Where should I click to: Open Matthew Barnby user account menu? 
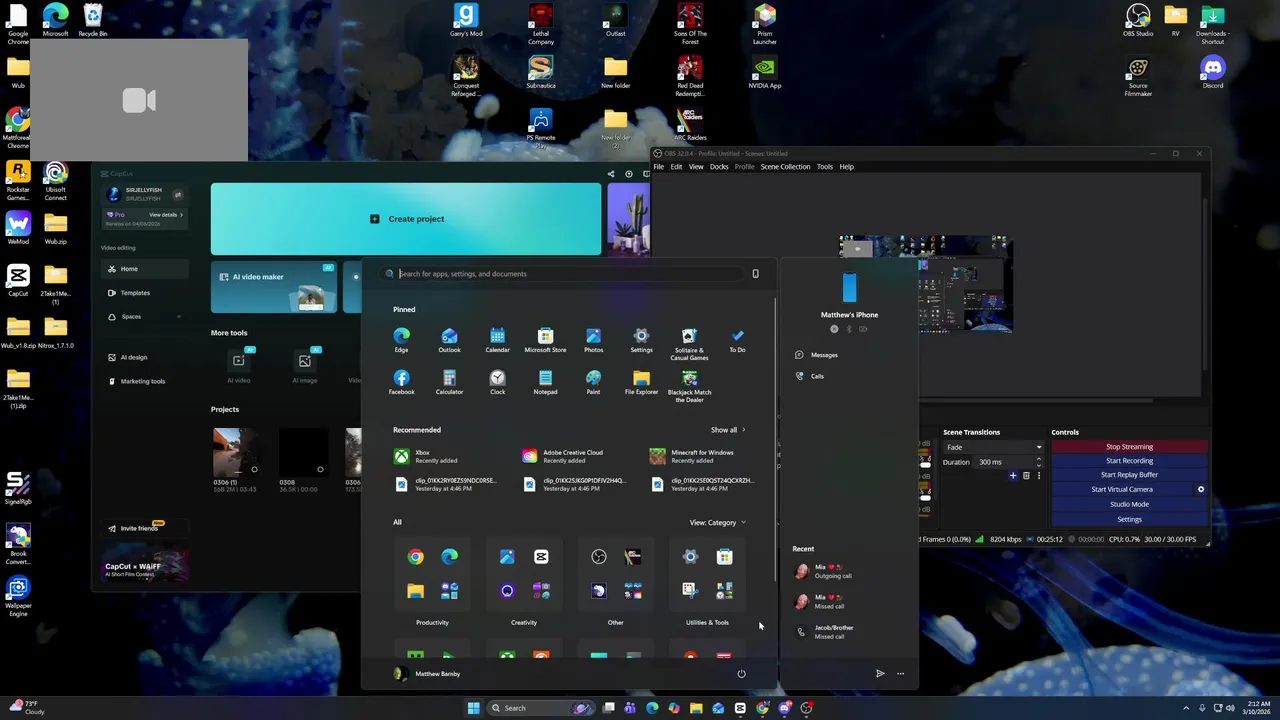(428, 674)
